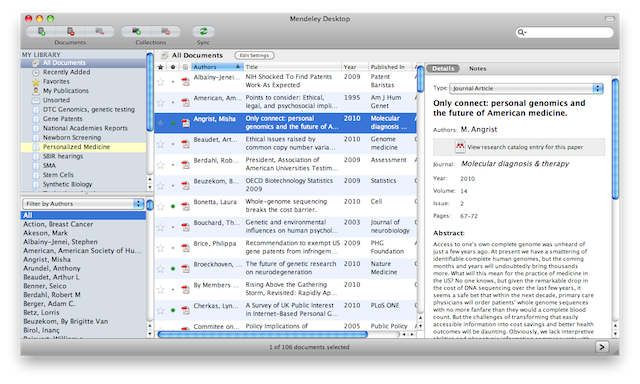Click the search magnifier icon
The height and width of the screenshot is (384, 640).
pyautogui.click(x=522, y=32)
